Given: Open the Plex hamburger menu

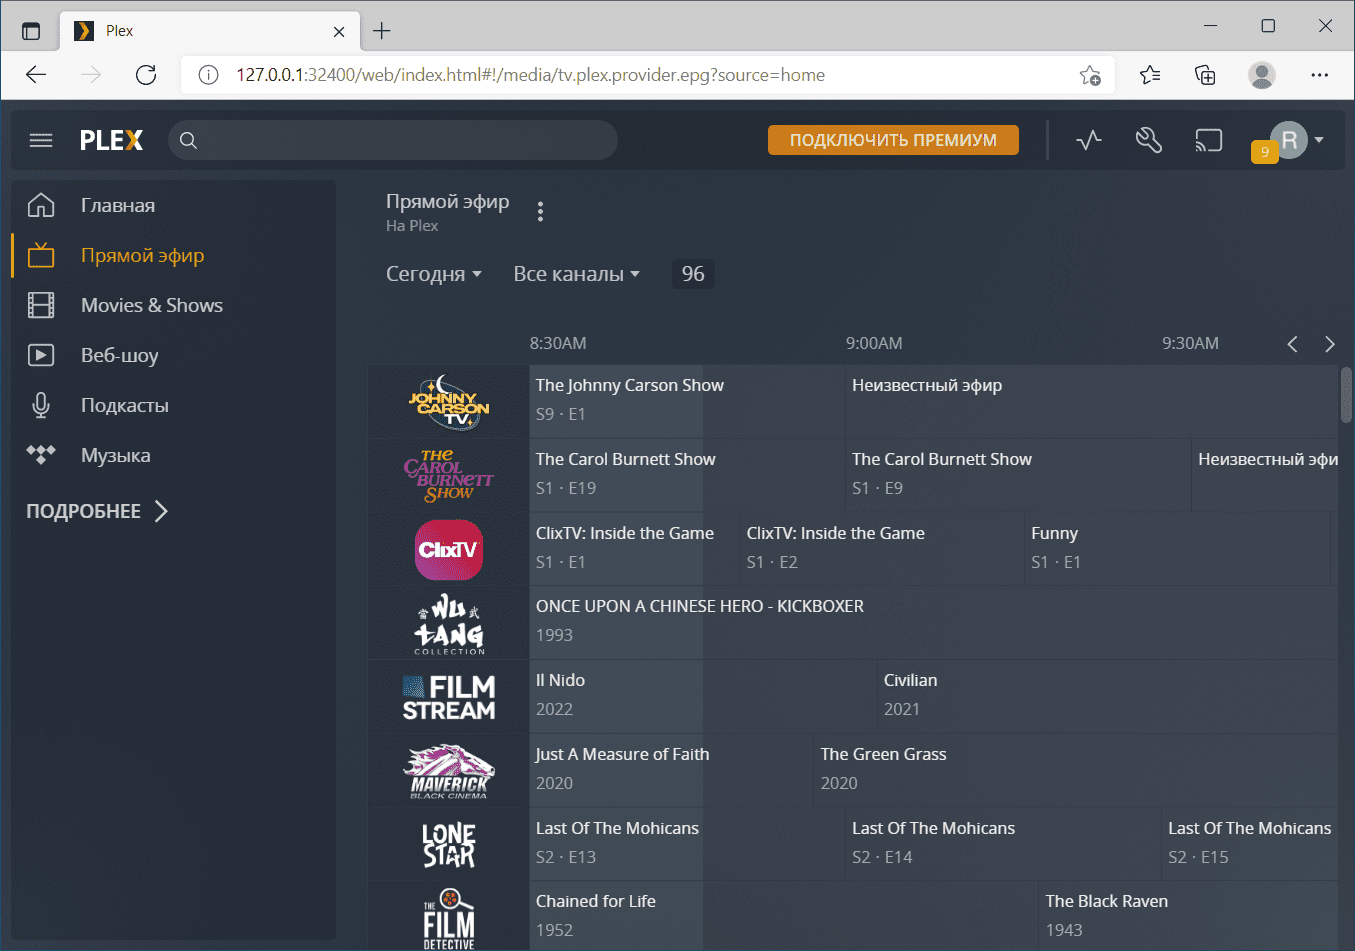Looking at the screenshot, I should click(41, 140).
